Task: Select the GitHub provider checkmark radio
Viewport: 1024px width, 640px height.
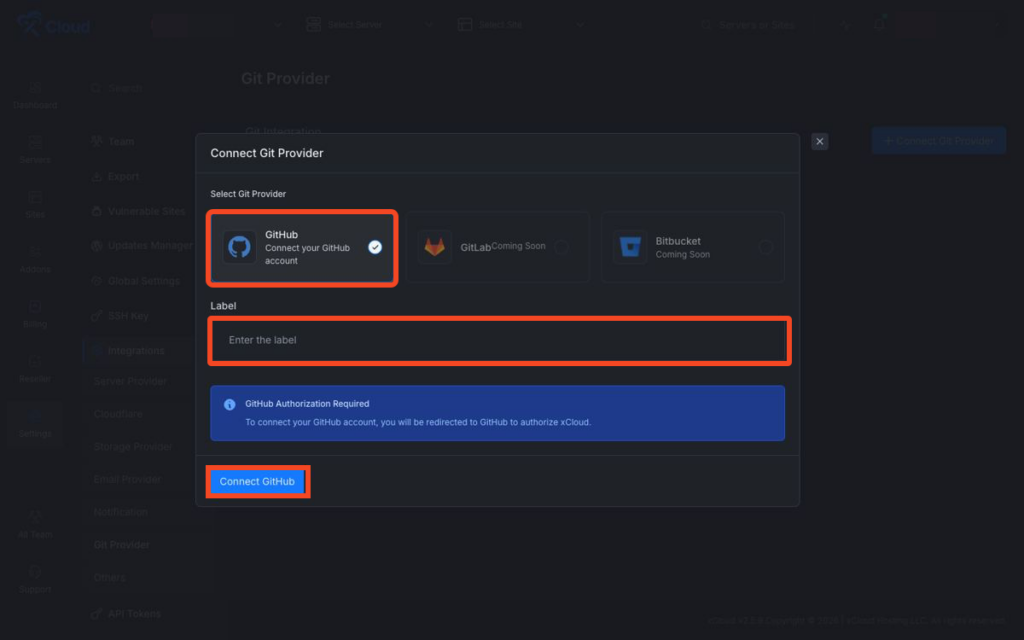Action: (x=375, y=247)
